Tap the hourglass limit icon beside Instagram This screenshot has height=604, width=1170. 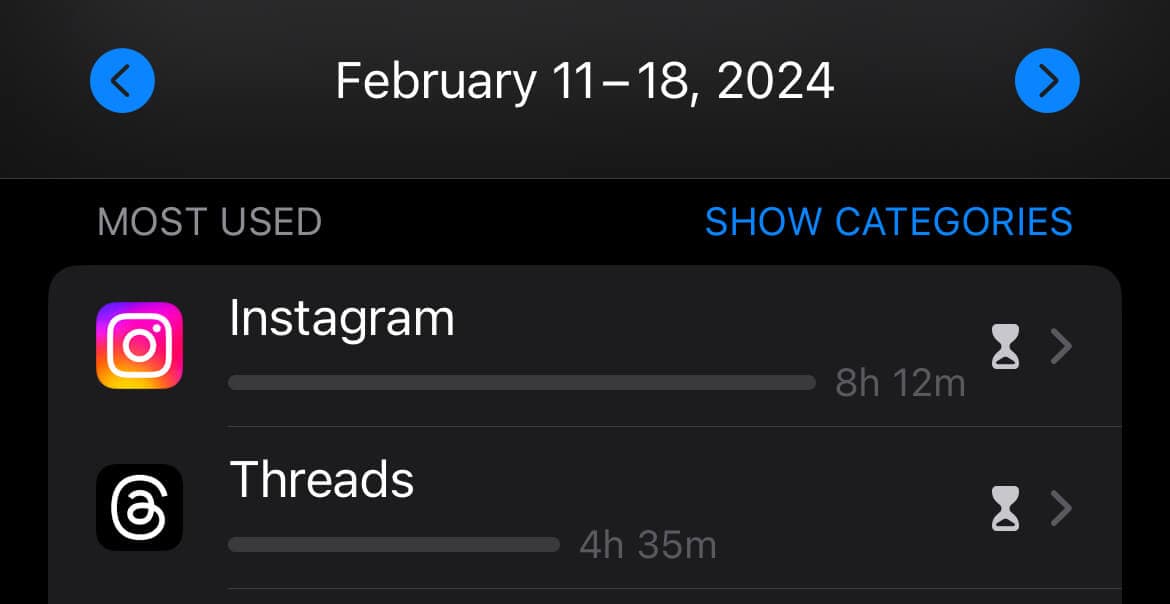[x=1004, y=346]
